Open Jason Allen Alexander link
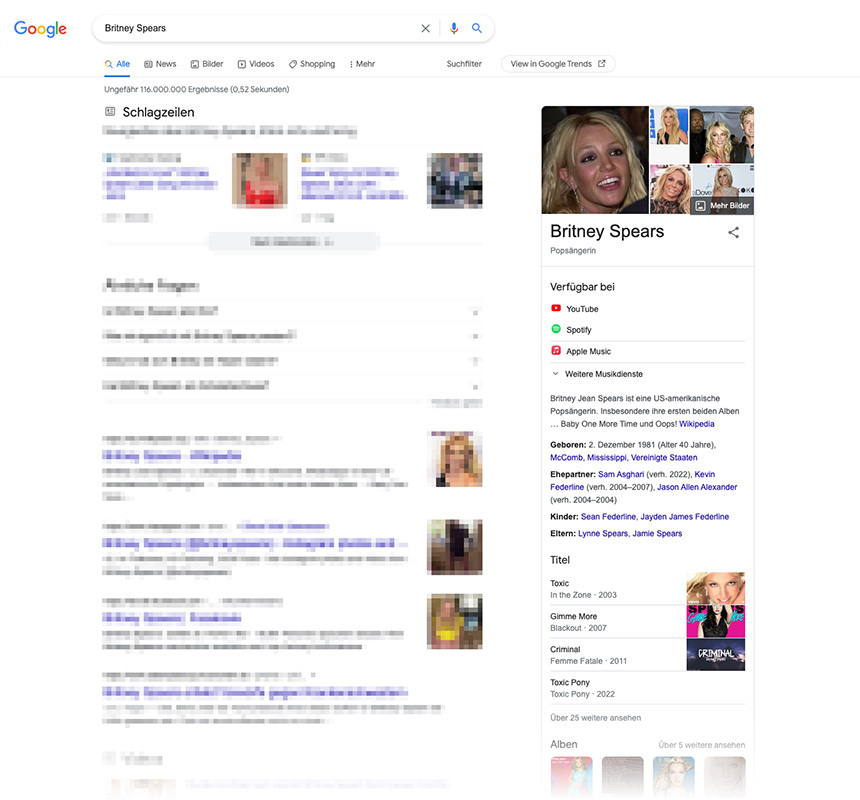This screenshot has height=800, width=860. coord(697,487)
